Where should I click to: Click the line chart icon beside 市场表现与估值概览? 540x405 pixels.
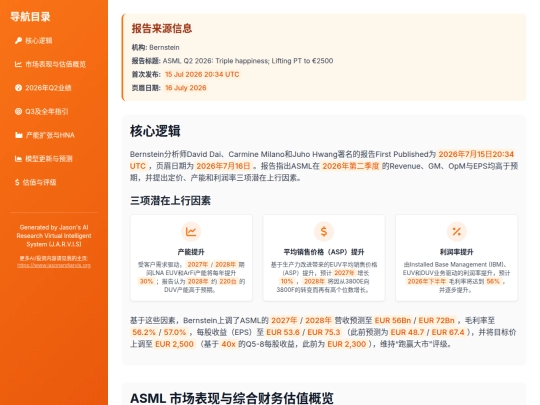pyautogui.click(x=18, y=64)
